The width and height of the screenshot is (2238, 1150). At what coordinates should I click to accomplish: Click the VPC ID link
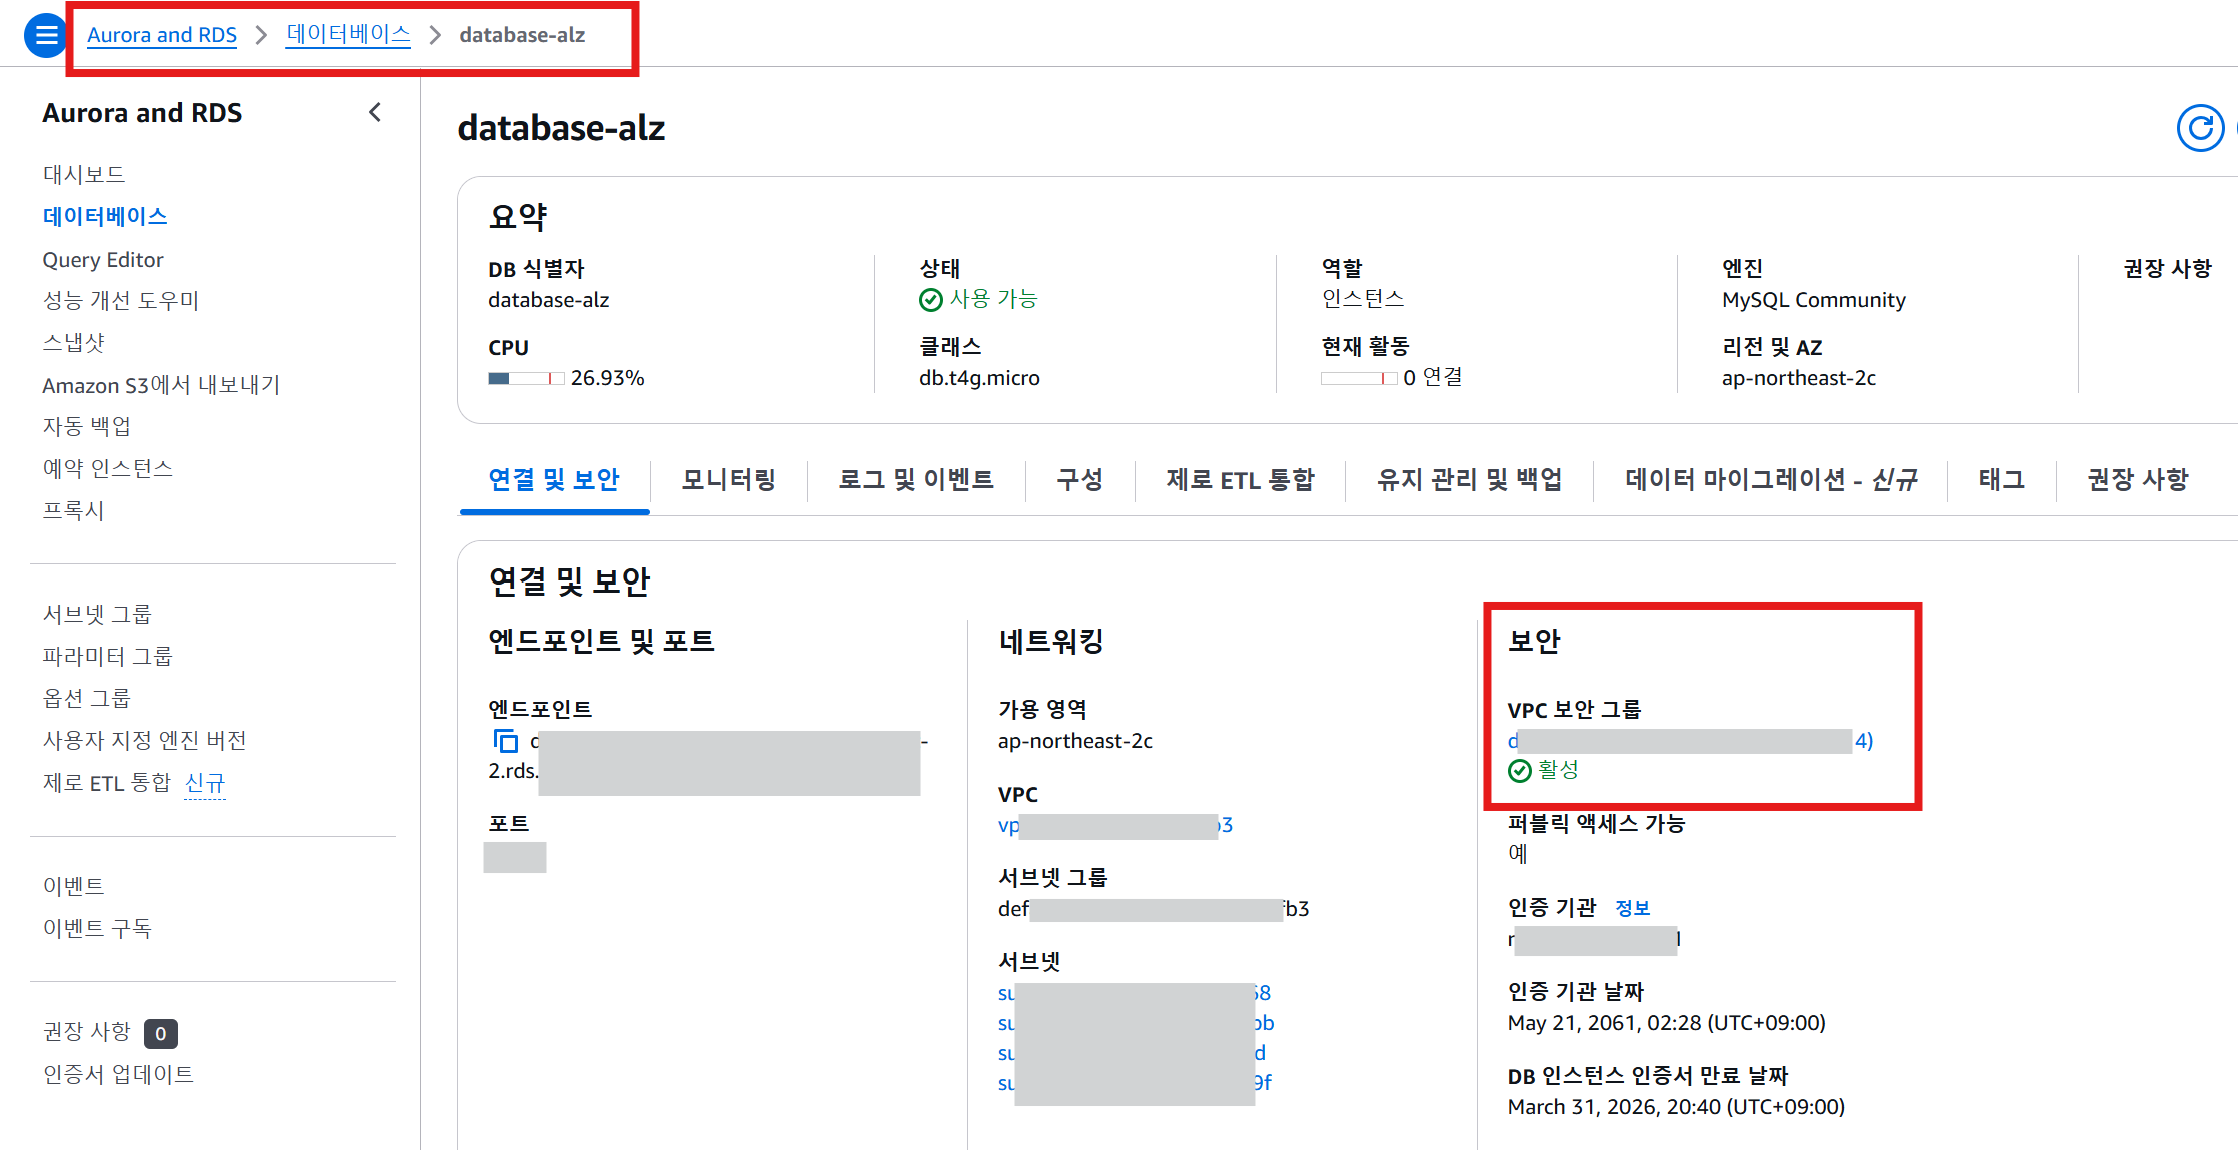1115,826
